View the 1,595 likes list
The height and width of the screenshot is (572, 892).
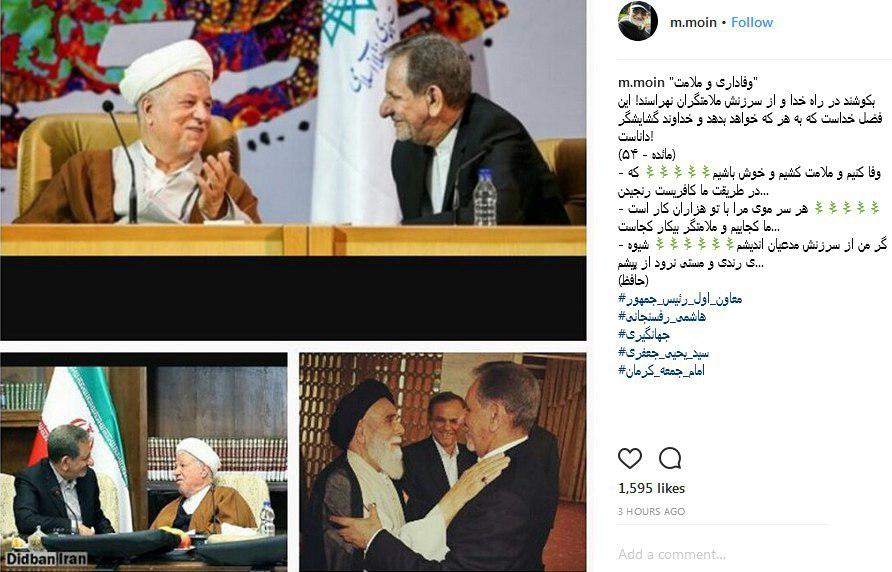pyautogui.click(x=651, y=488)
